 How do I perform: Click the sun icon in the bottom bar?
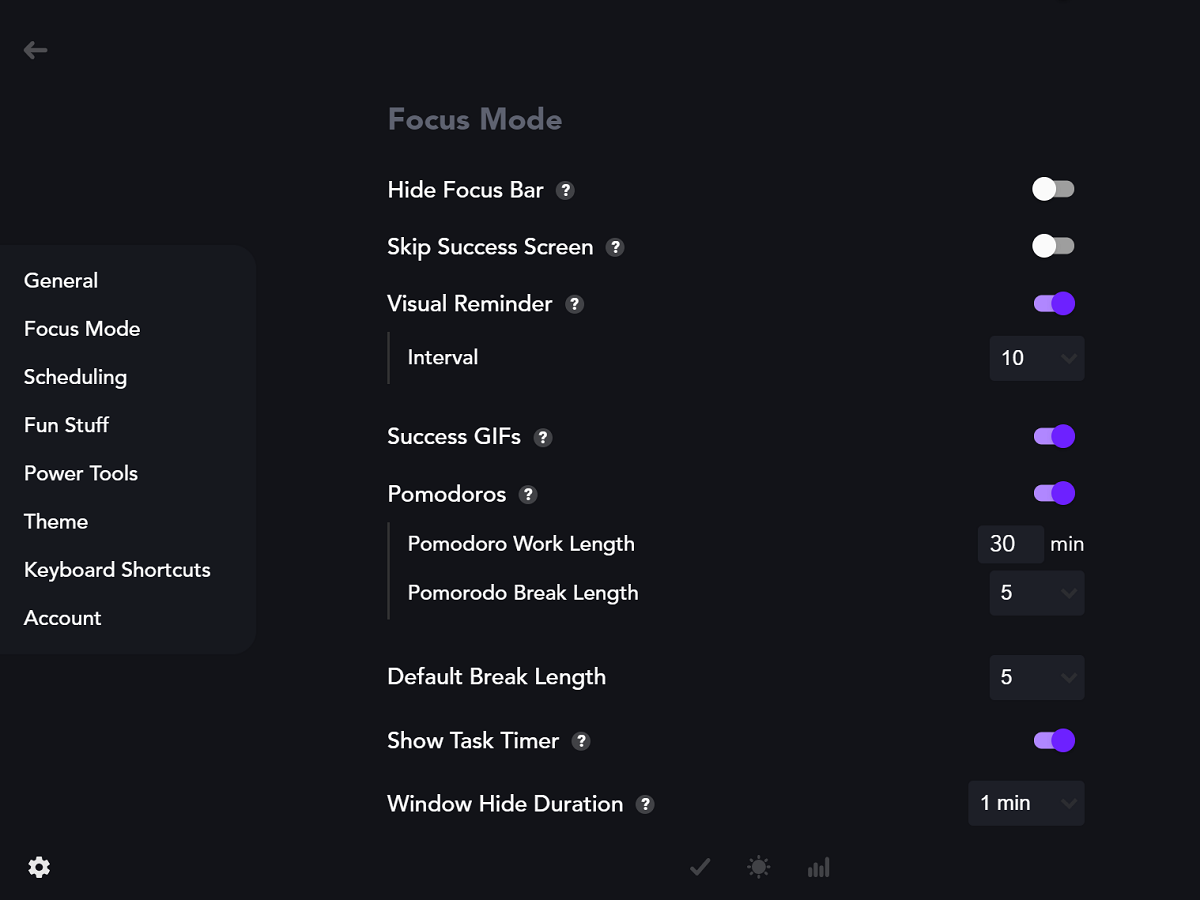759,867
